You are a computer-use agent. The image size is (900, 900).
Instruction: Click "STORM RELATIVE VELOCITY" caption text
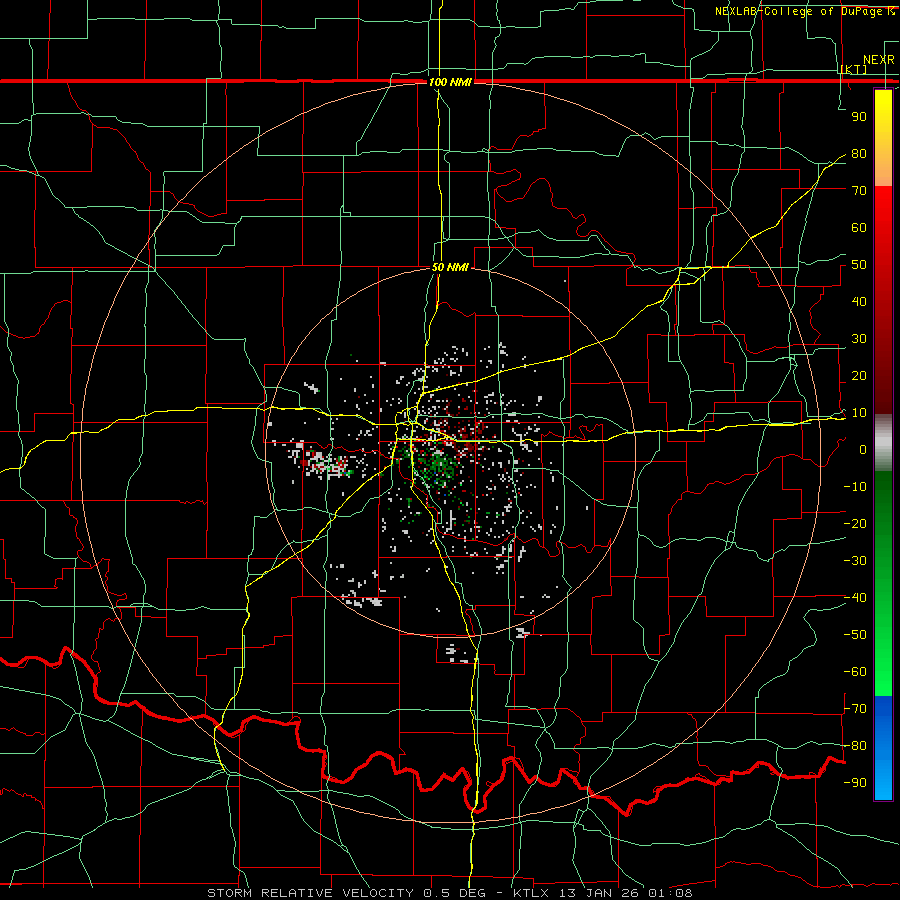(313, 893)
